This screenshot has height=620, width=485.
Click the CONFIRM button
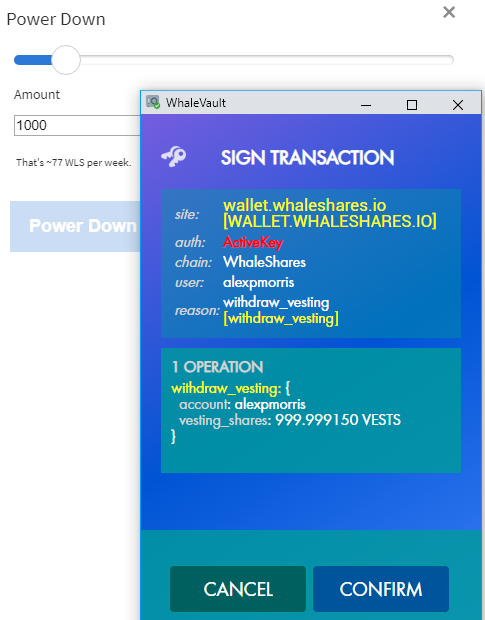point(381,589)
